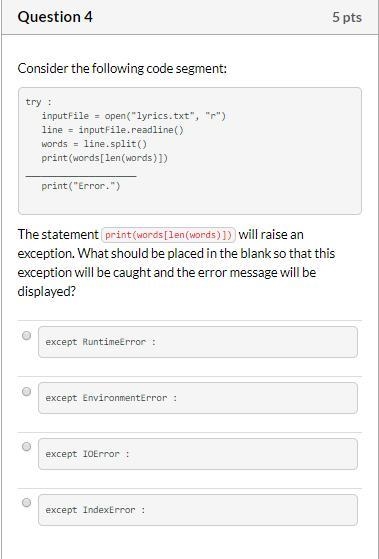Click 'Consider the following code segment' text
379x559 pixels.
[122, 68]
